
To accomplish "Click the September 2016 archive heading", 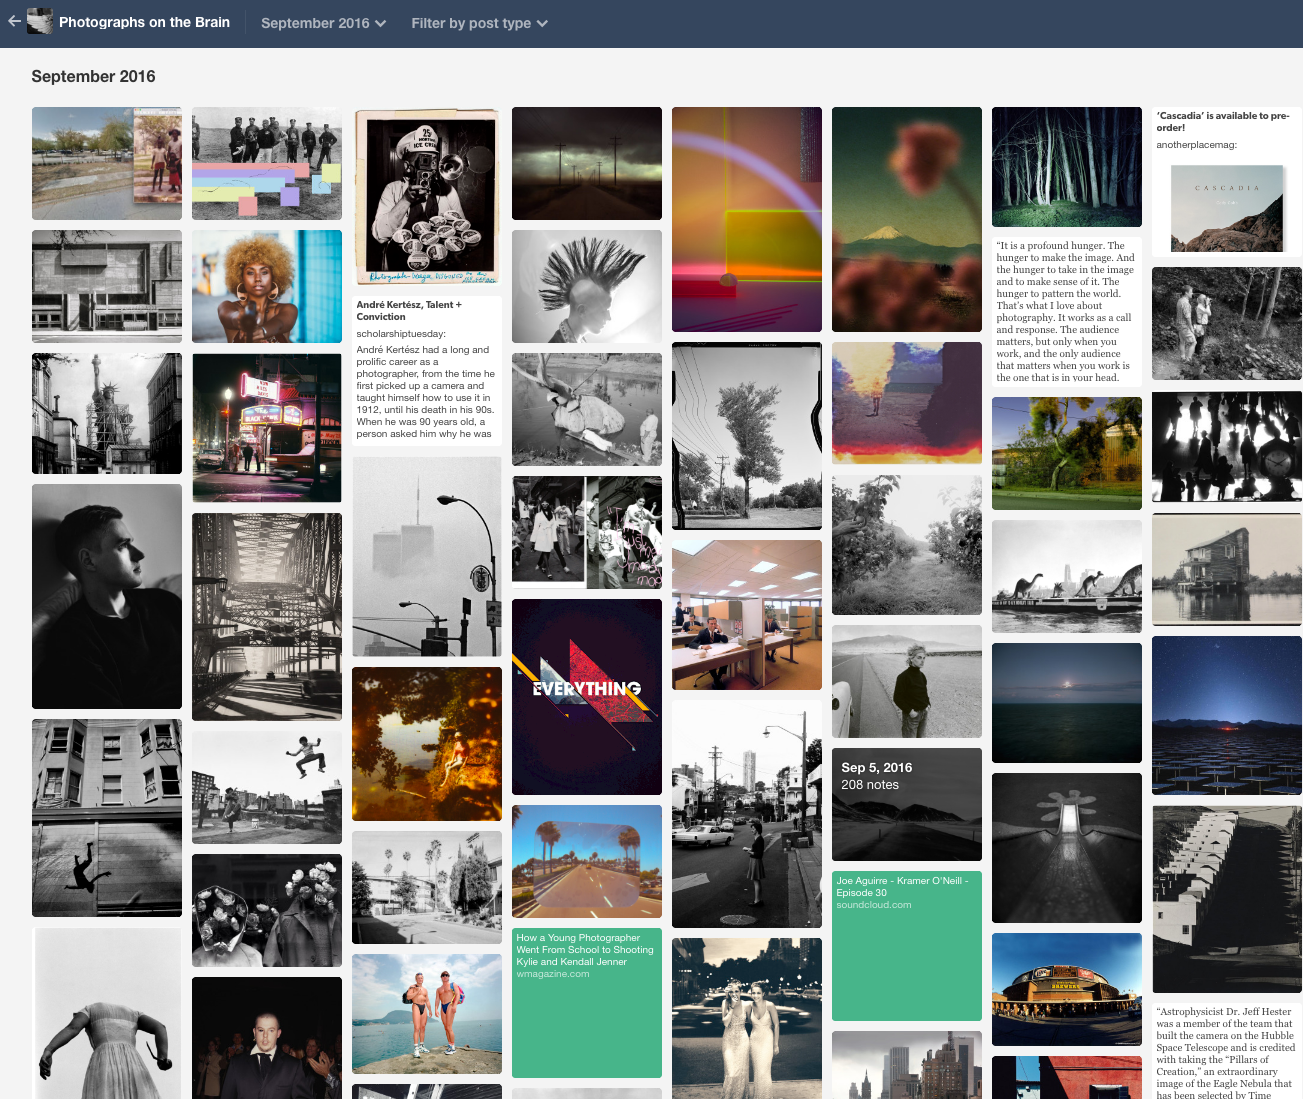I will 93,76.
